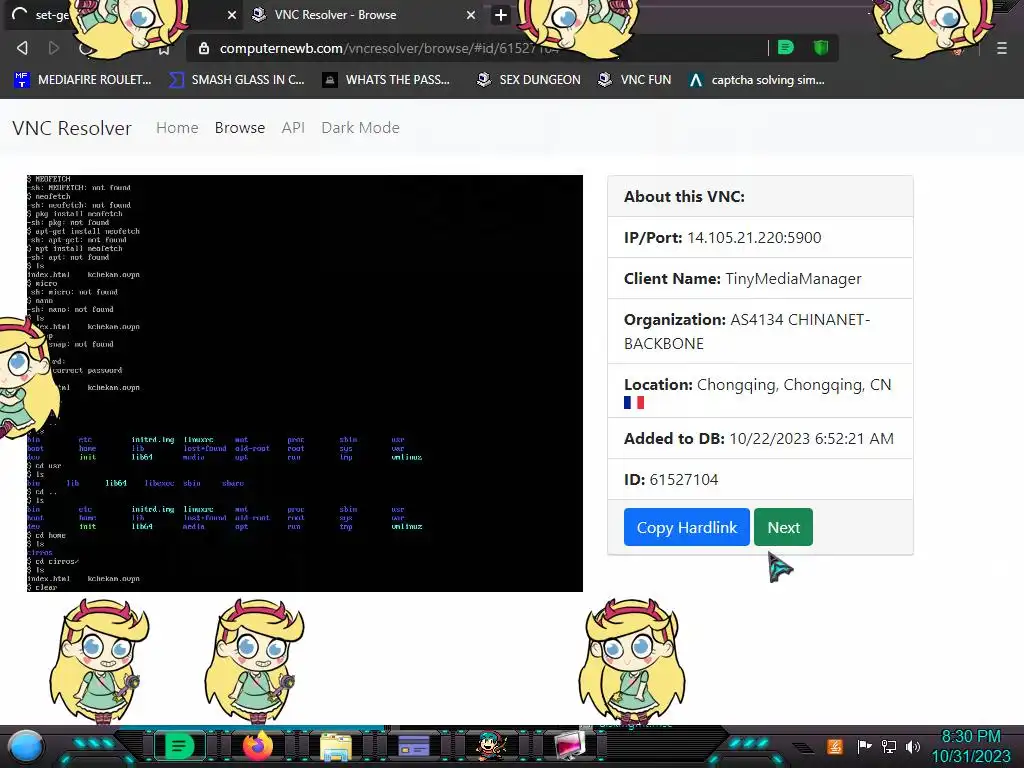The image size is (1024, 768).
Task: Open the WHATS THE PASS... bookmark
Action: (387, 80)
